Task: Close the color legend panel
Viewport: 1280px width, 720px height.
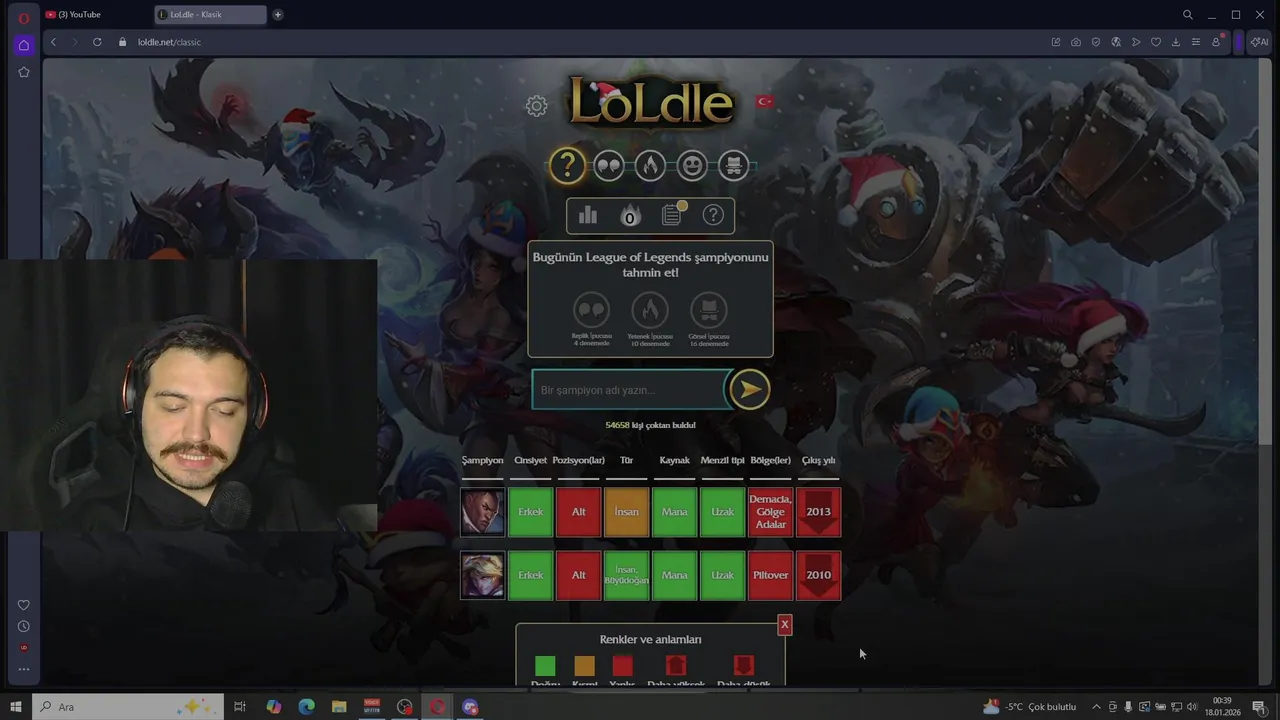Action: pyautogui.click(x=784, y=624)
